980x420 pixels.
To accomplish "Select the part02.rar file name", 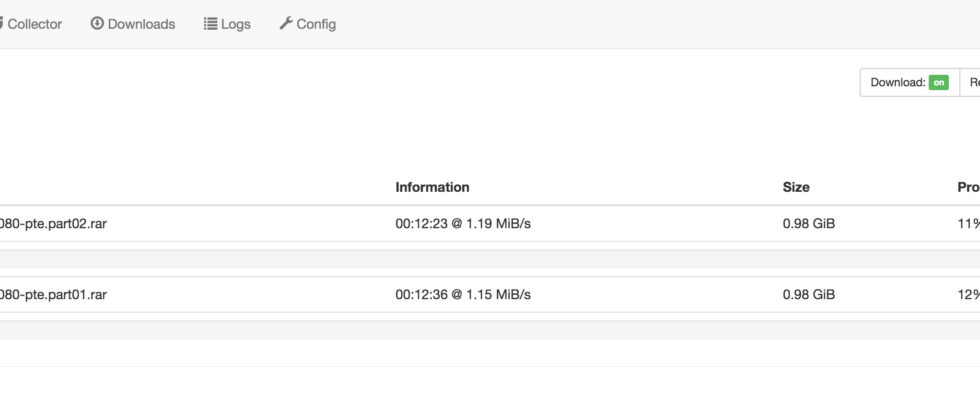I will 53,224.
